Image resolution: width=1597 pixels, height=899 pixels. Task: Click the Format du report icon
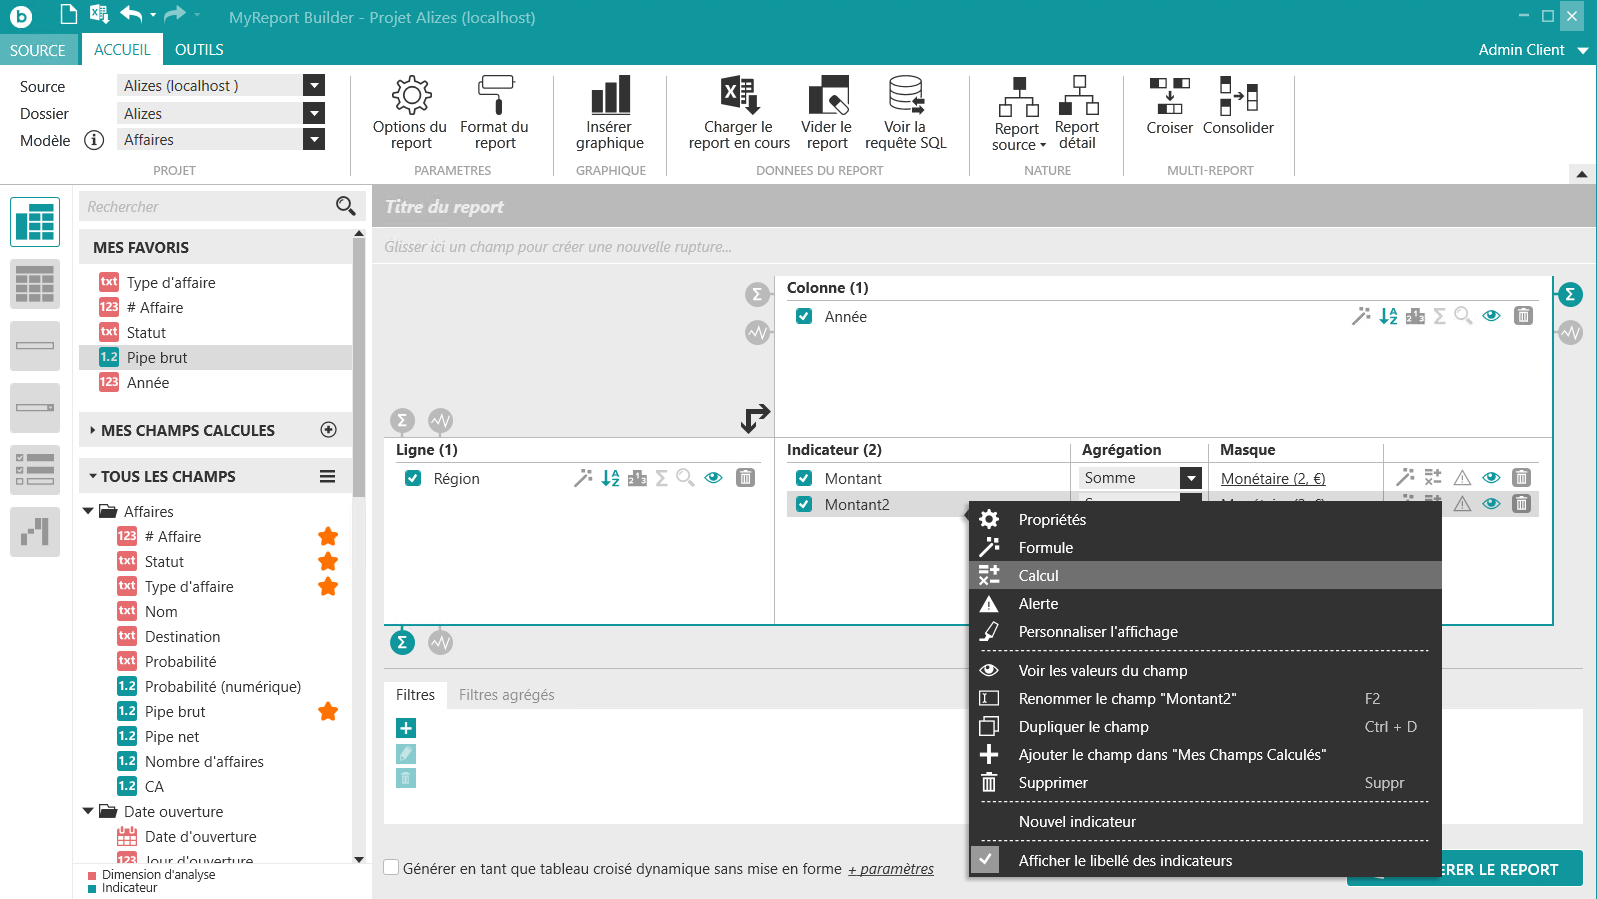494,96
